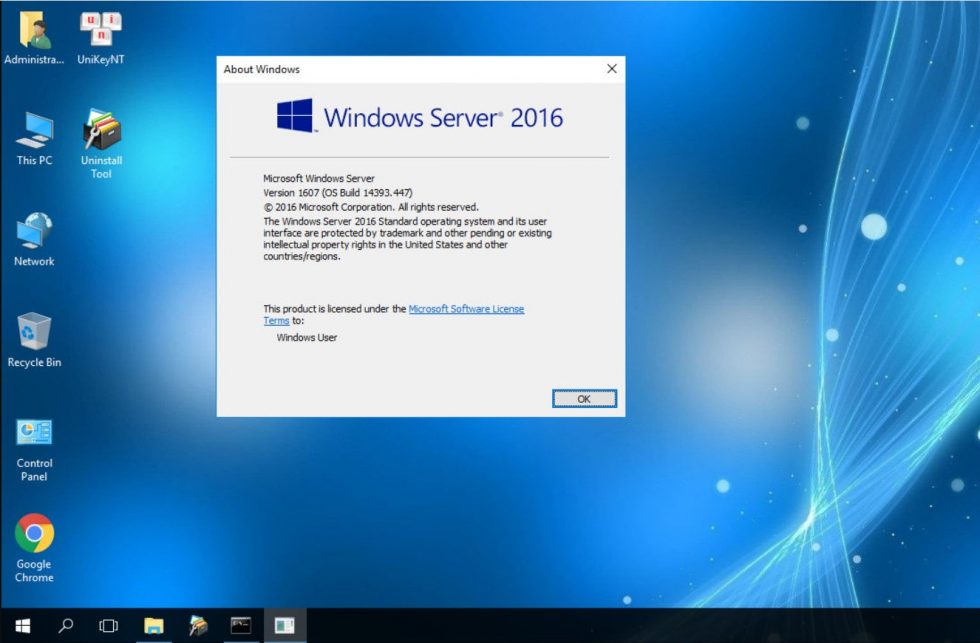Open Microsoft Software License link
980x643 pixels.
tap(466, 309)
